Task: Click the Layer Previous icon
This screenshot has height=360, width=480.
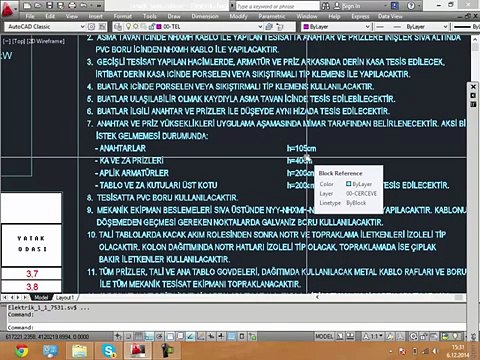Action: click(x=280, y=27)
